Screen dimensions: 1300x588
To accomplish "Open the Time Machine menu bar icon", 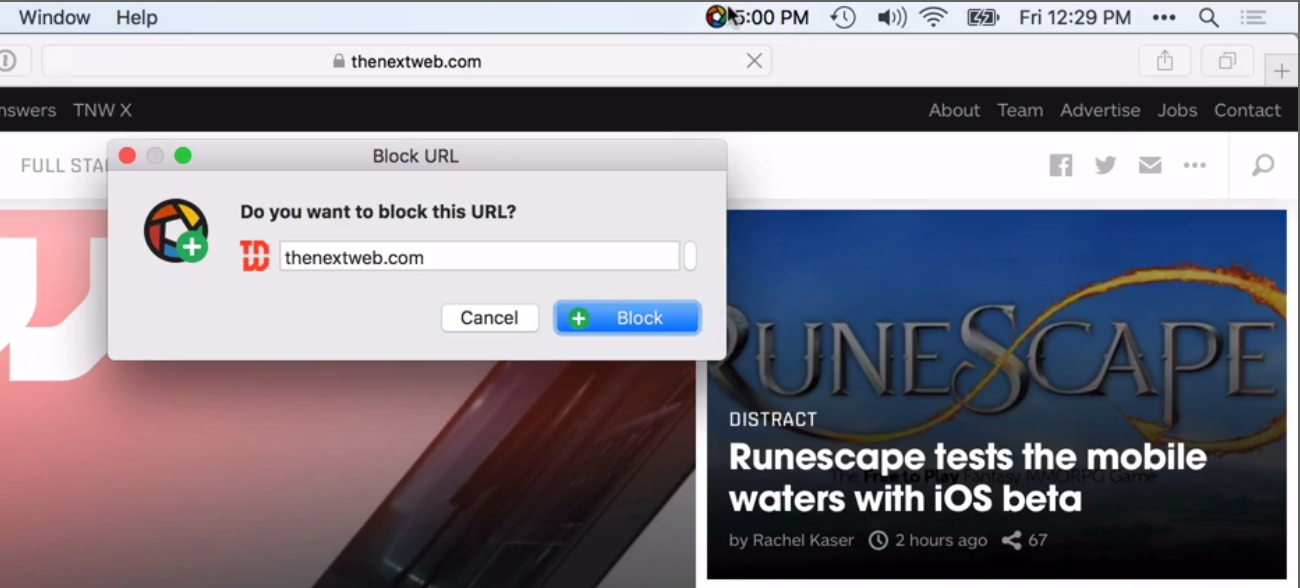I will coord(843,17).
